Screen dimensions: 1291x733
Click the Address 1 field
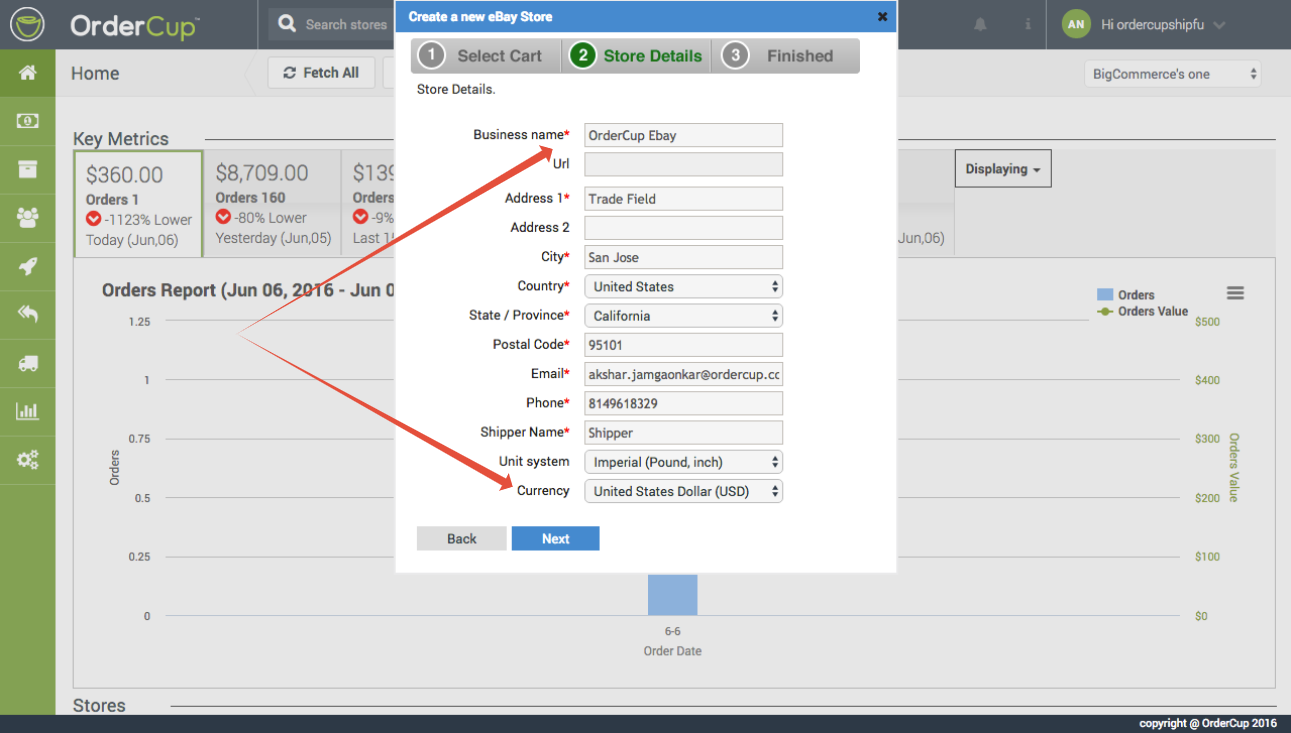(683, 199)
